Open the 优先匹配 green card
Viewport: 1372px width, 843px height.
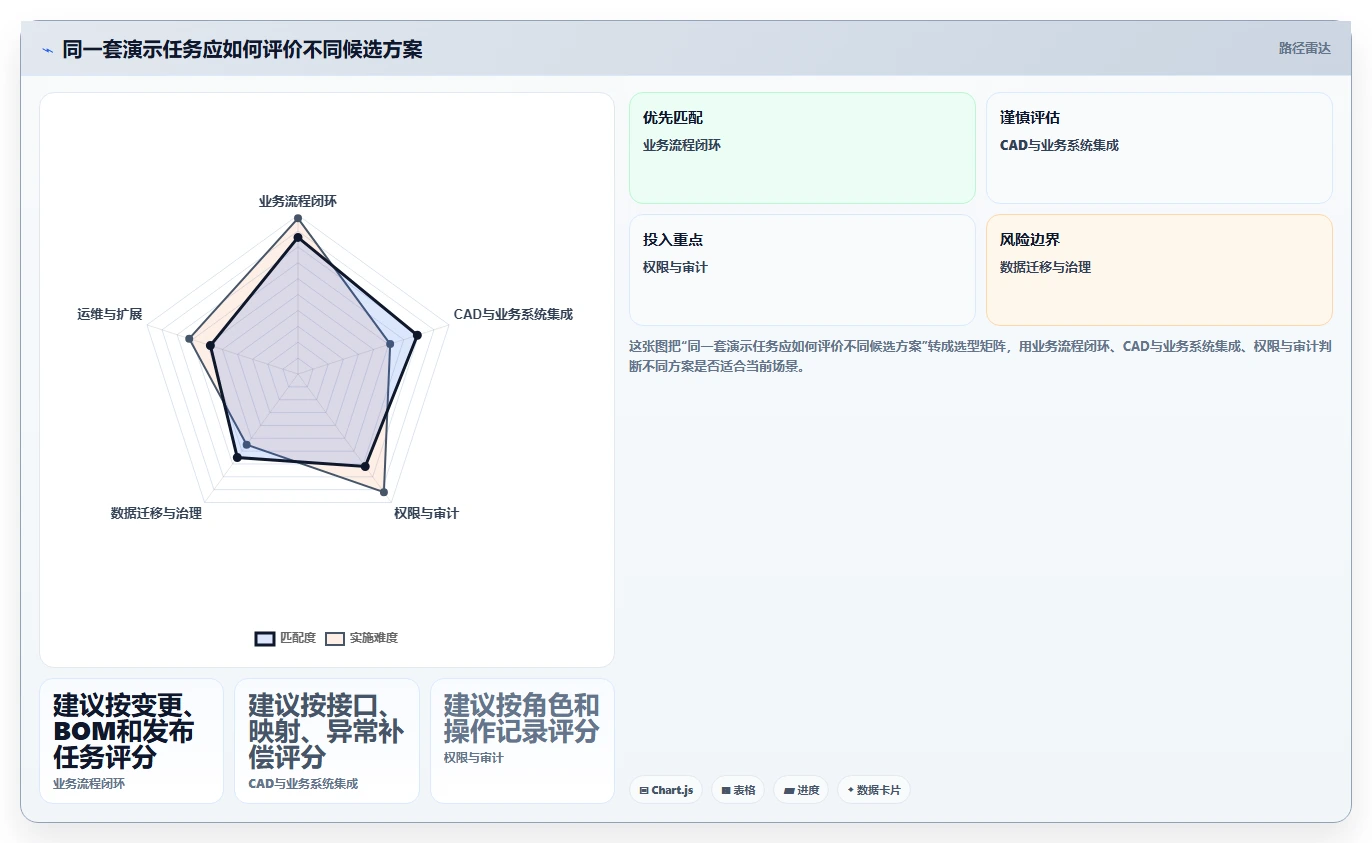pos(802,148)
